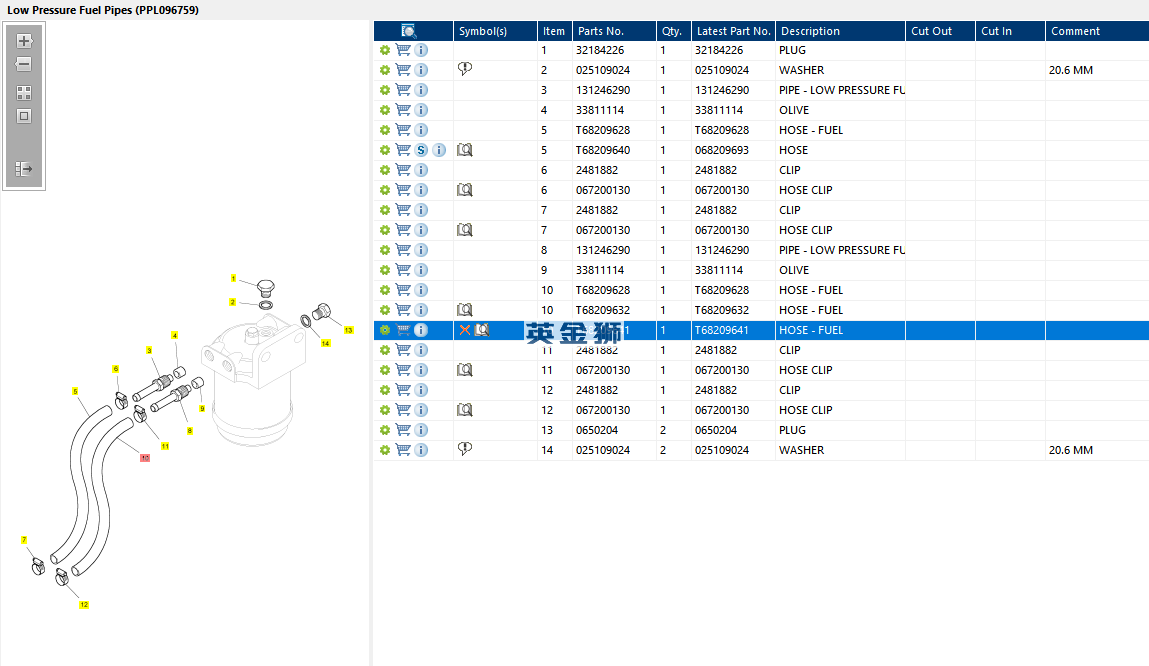Click the book-magnifier symbol on the item 6 HOSE CLIP row
Image resolution: width=1149 pixels, height=666 pixels.
tap(465, 190)
